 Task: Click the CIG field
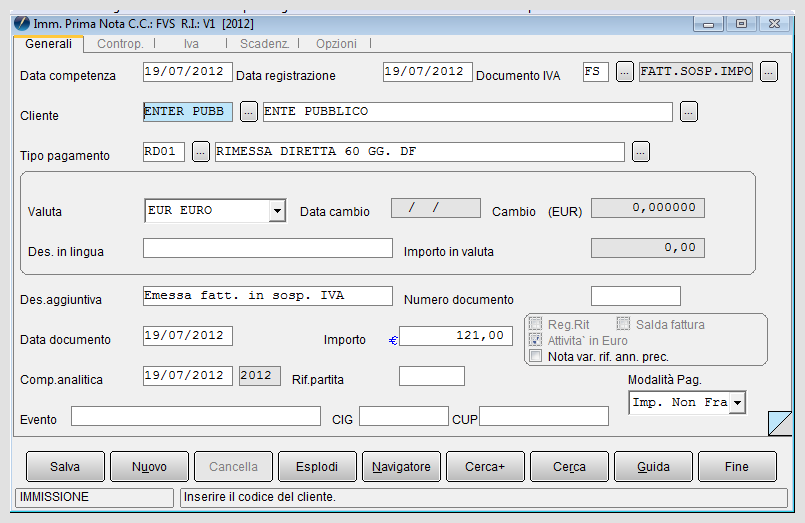[x=404, y=416]
